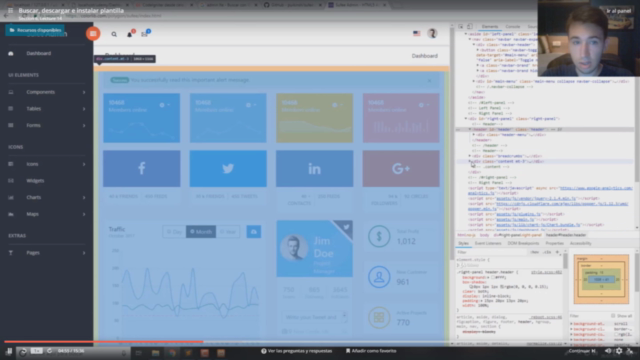Click the rewind playback icon

pyautogui.click(x=23, y=351)
